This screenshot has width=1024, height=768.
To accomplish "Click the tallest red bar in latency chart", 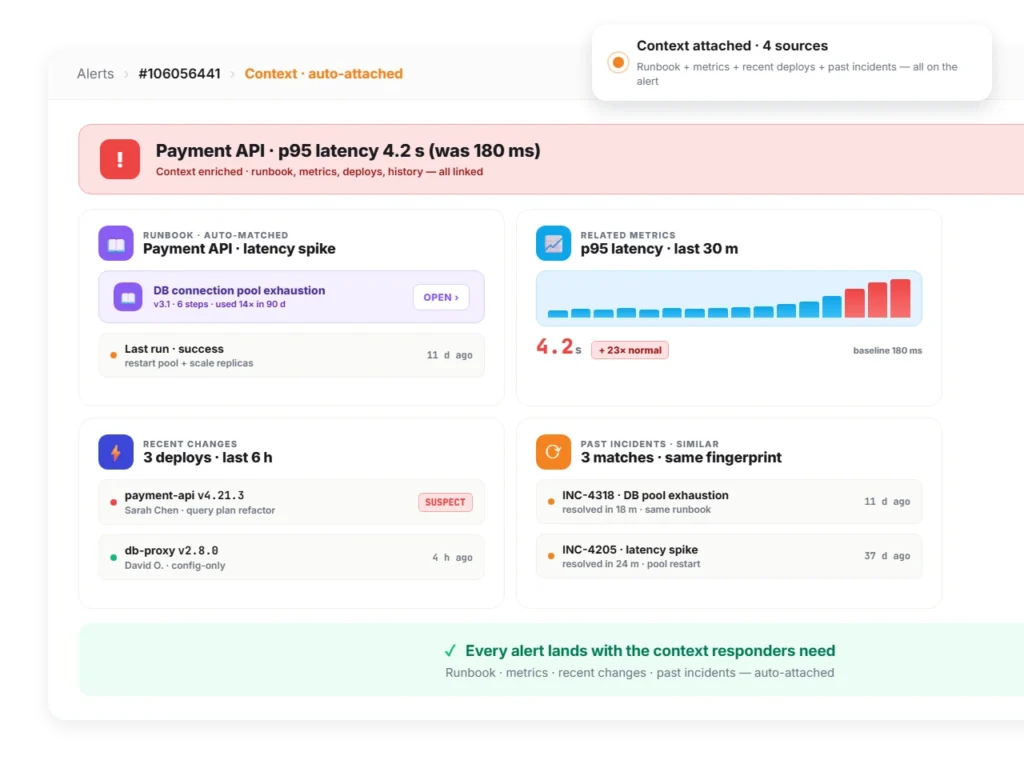I will (x=900, y=298).
